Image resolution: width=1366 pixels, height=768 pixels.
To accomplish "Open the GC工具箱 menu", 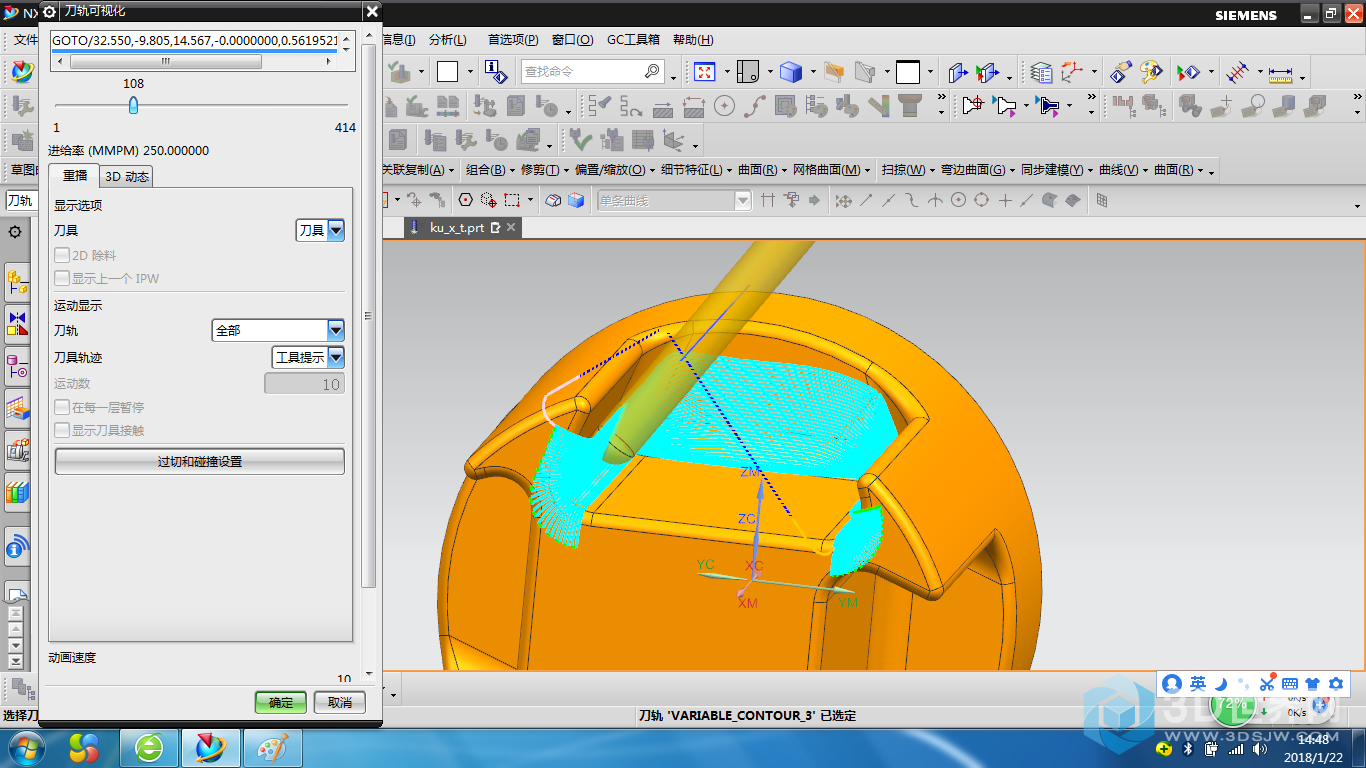I will pyautogui.click(x=633, y=40).
